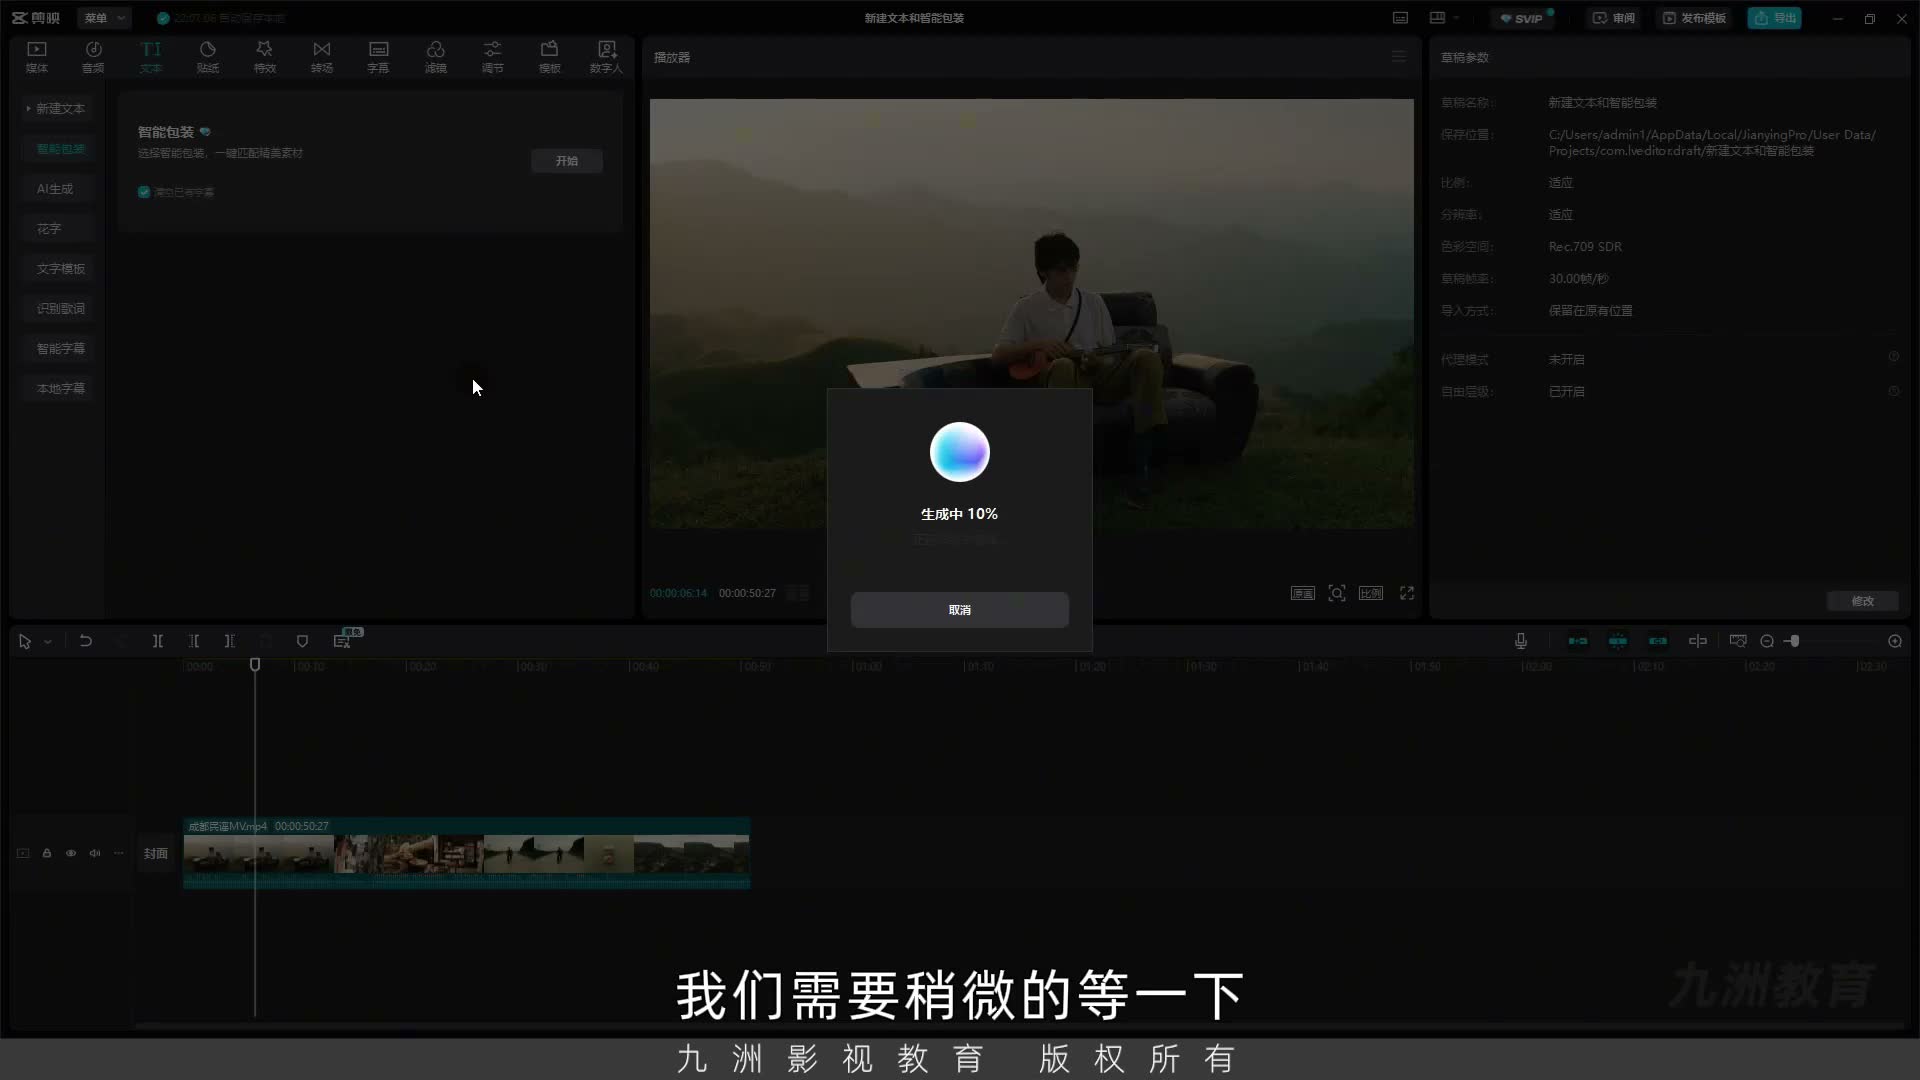Open the keyboard shortcuts icon in title bar
Viewport: 1920px width, 1080px height.
pos(1400,18)
